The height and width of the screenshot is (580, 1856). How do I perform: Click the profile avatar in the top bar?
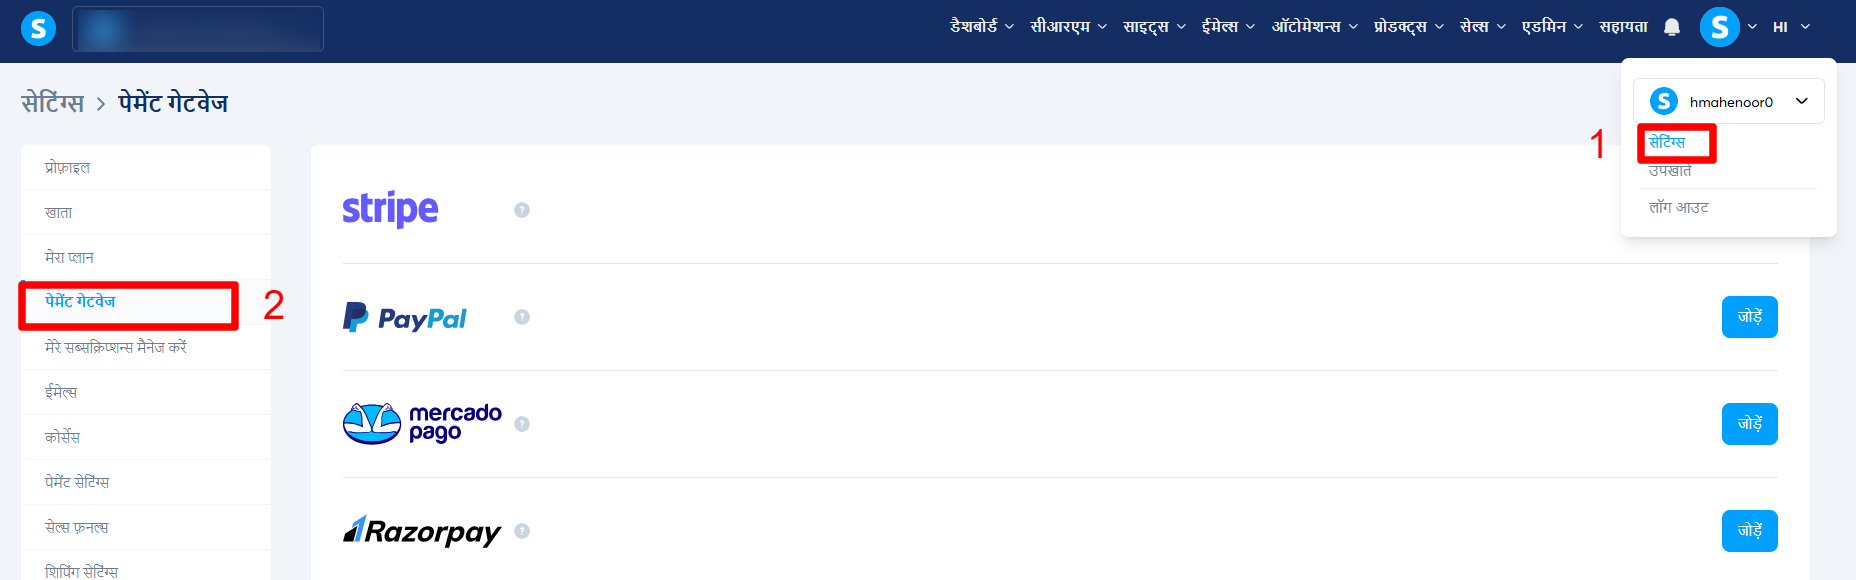click(1720, 27)
